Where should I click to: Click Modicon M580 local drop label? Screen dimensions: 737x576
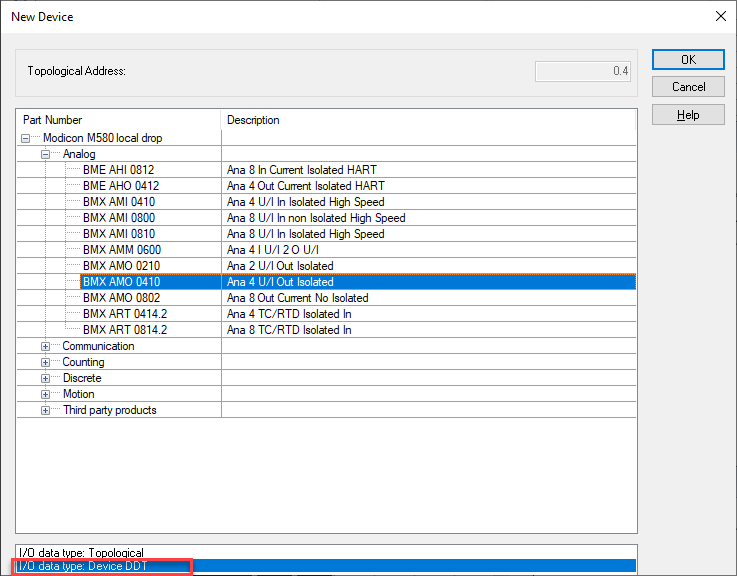(x=102, y=138)
